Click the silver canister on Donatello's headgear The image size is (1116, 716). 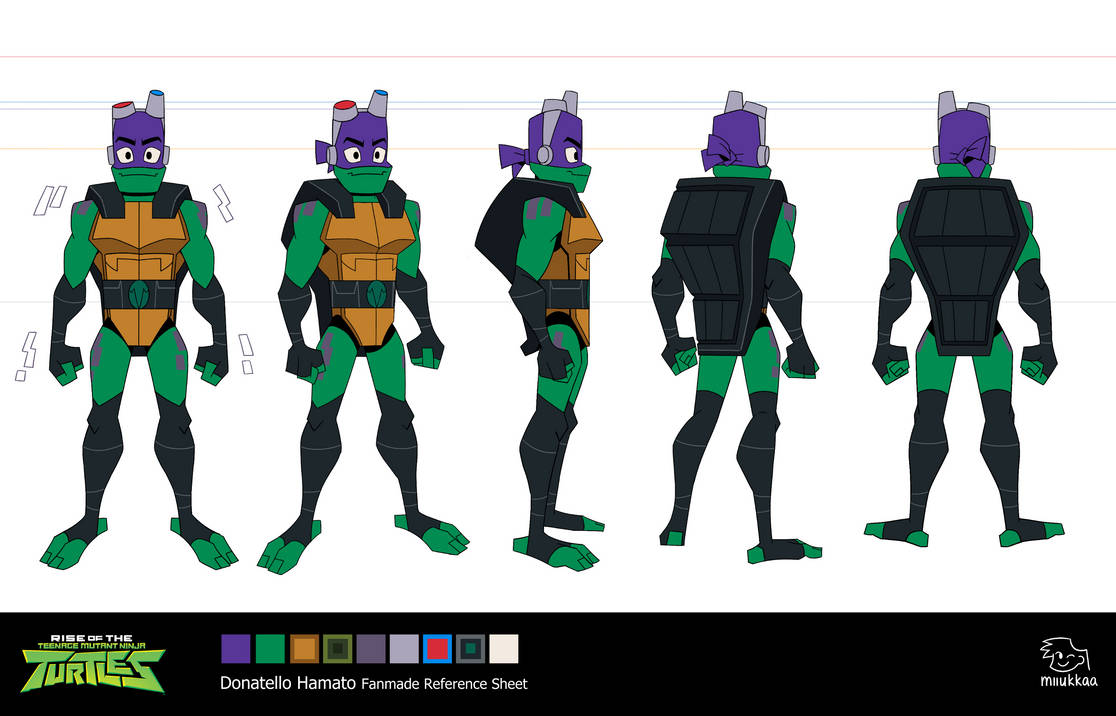click(x=153, y=106)
